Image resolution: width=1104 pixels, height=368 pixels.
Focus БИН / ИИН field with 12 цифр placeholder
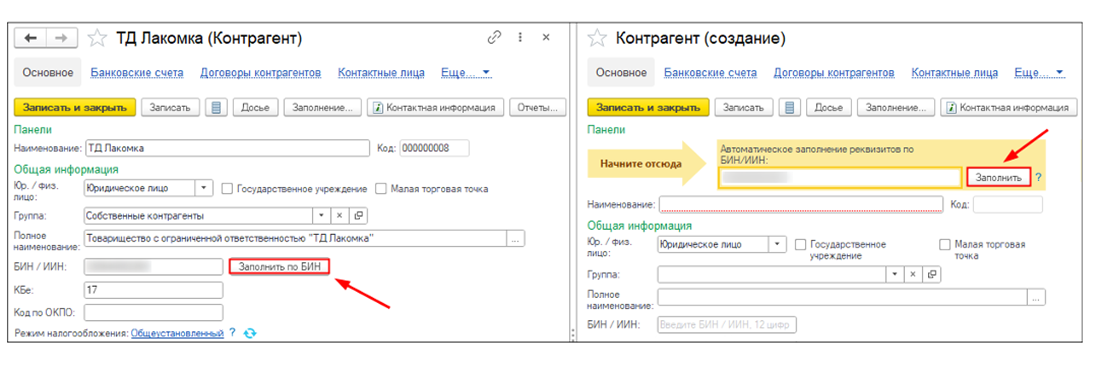point(727,325)
